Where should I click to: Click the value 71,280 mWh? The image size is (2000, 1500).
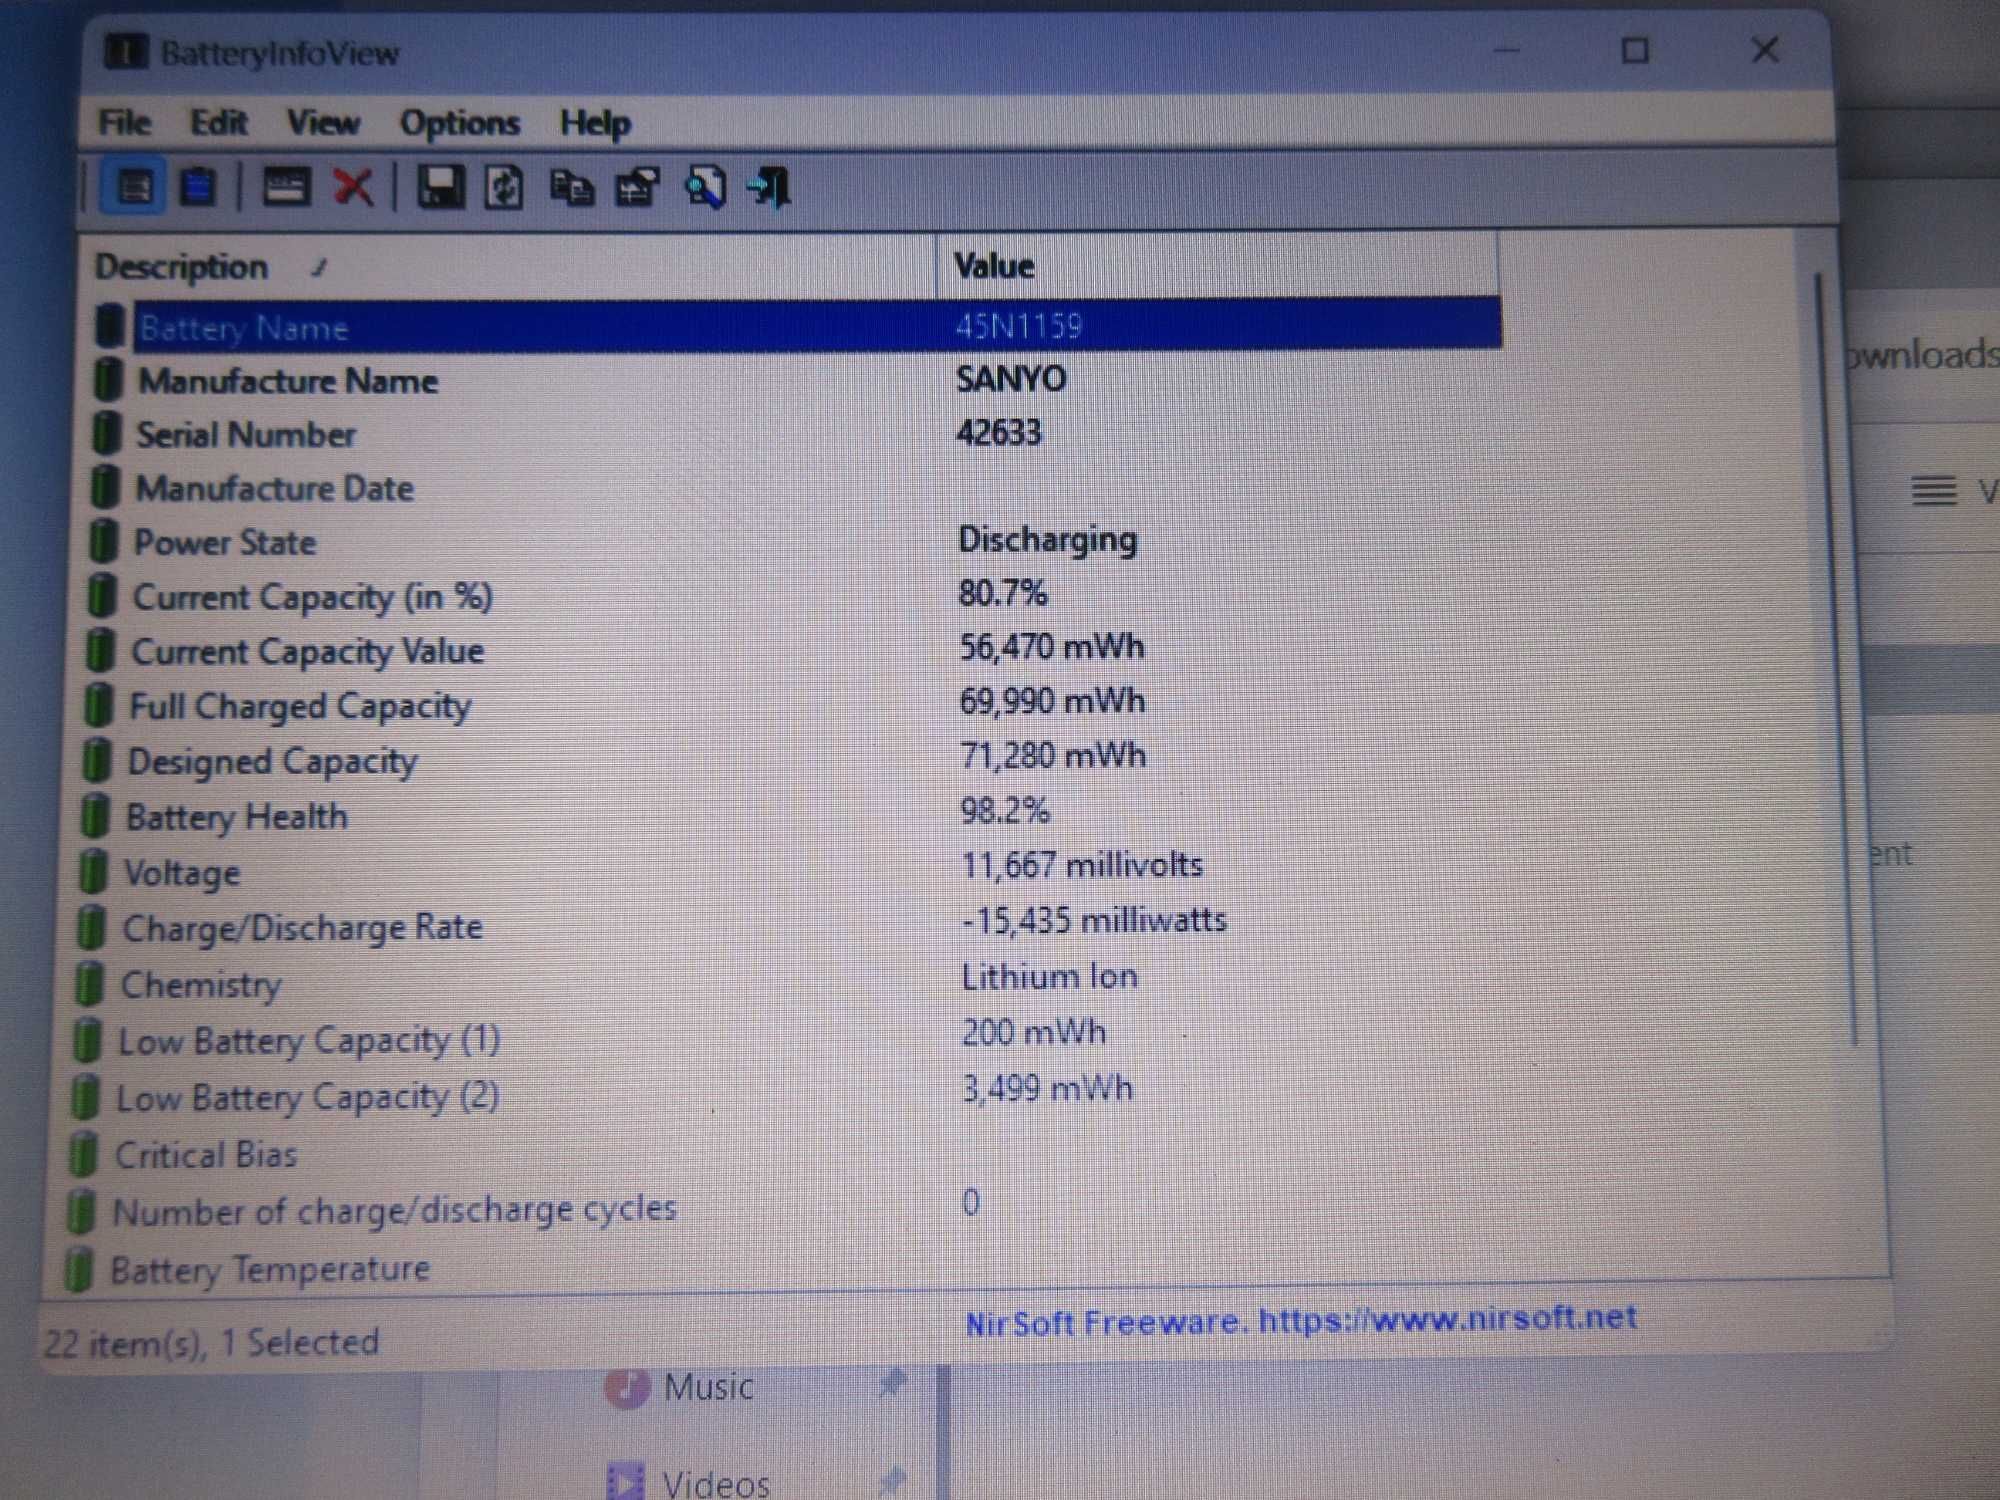tap(1054, 755)
